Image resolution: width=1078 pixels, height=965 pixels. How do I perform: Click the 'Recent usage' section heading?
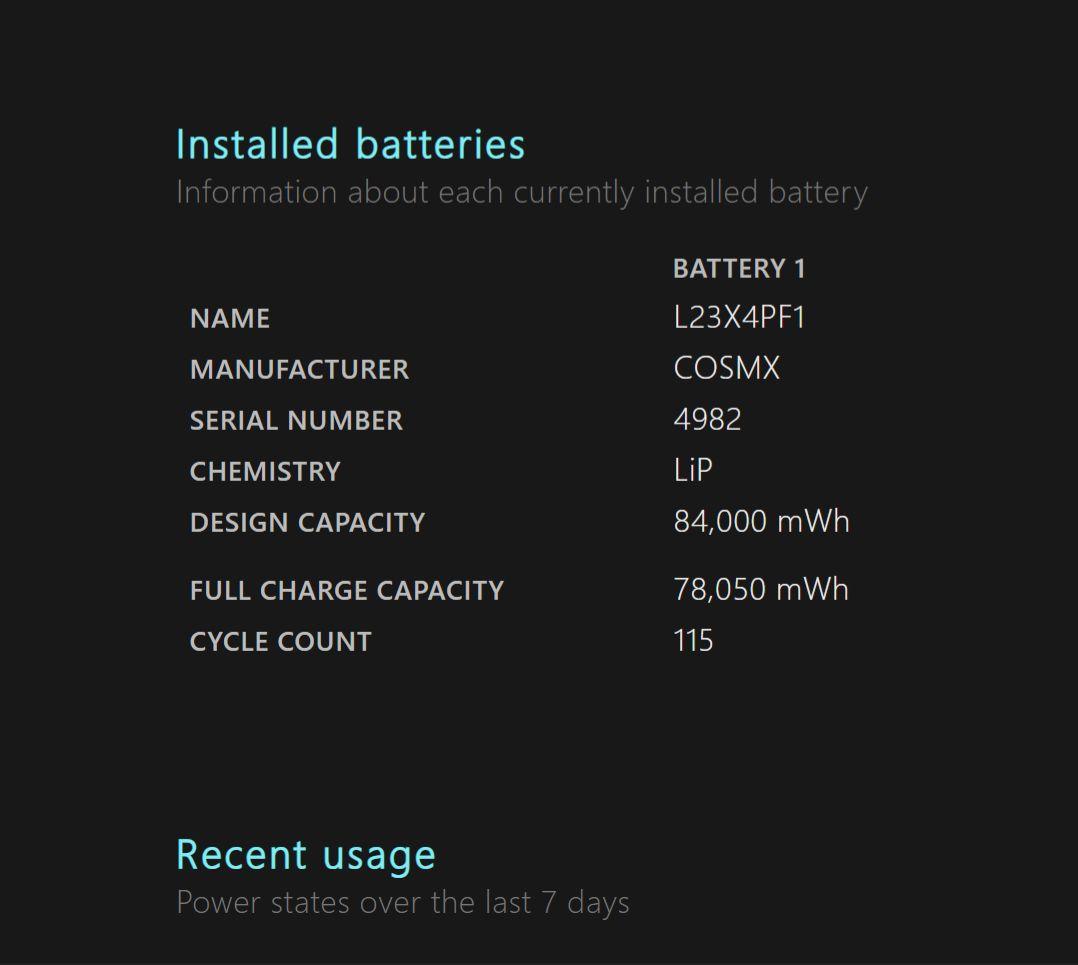[306, 855]
